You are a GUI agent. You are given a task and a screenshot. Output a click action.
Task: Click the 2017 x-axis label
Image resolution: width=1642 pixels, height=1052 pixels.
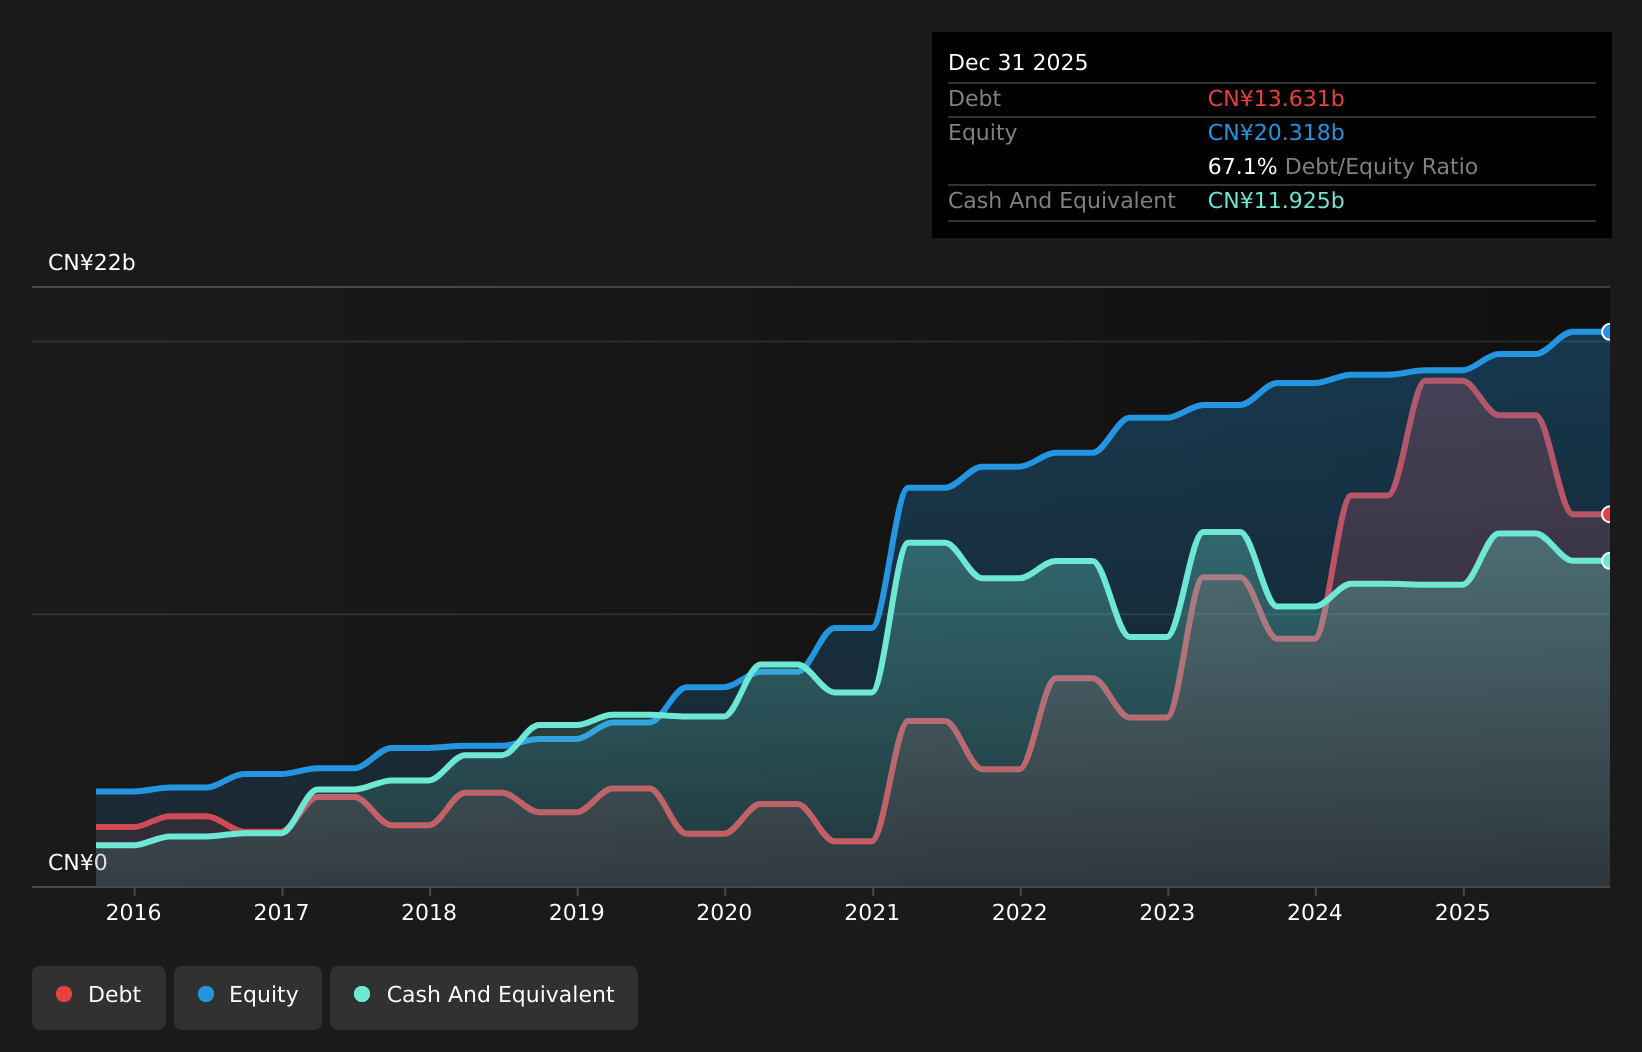pos(282,912)
